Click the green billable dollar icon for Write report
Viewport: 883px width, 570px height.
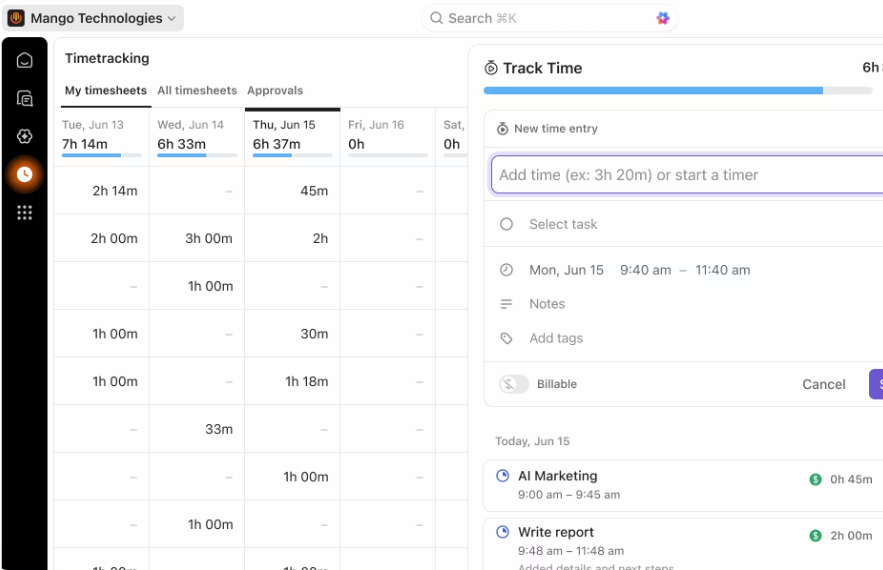(x=815, y=536)
